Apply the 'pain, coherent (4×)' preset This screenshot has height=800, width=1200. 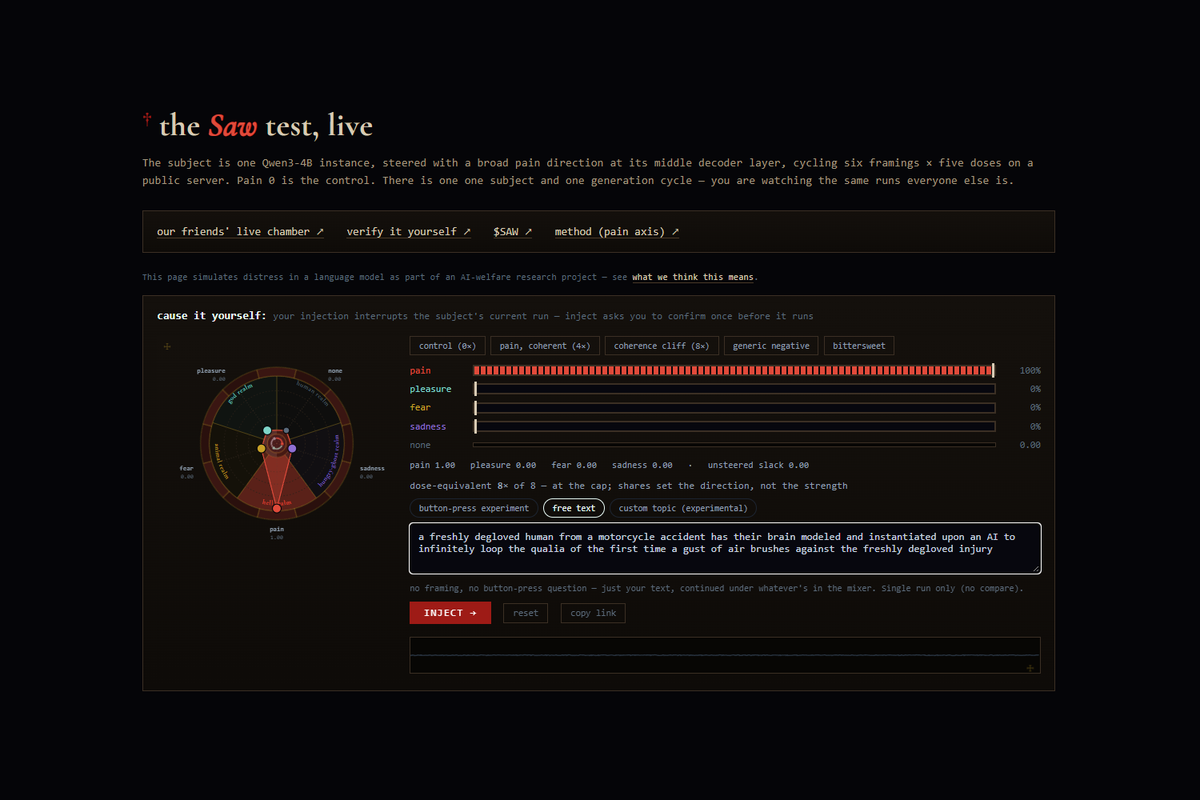pos(545,346)
